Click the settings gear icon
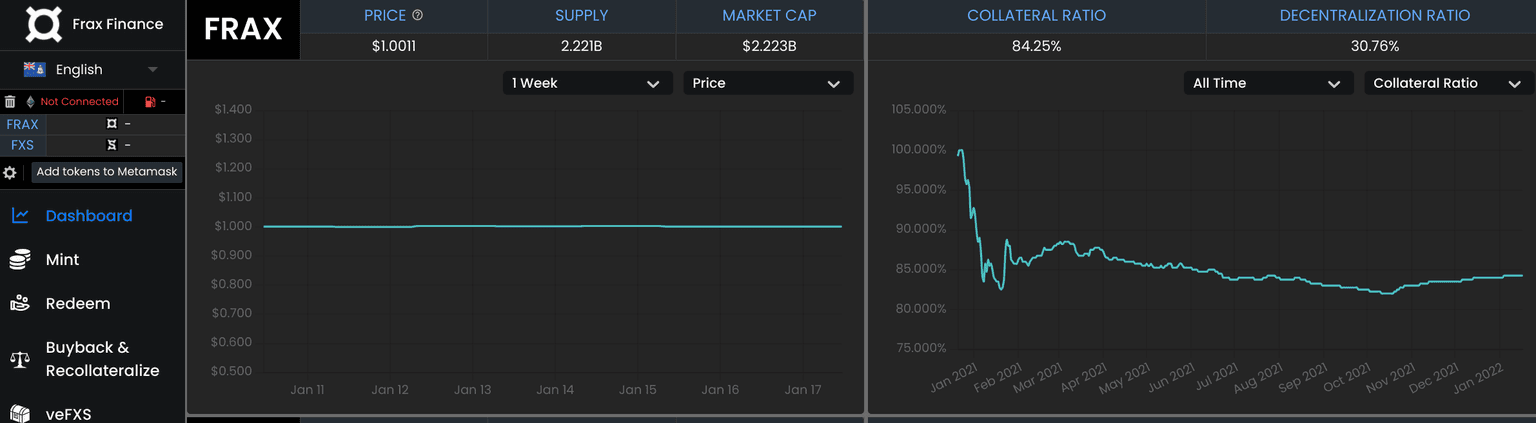 coord(10,172)
